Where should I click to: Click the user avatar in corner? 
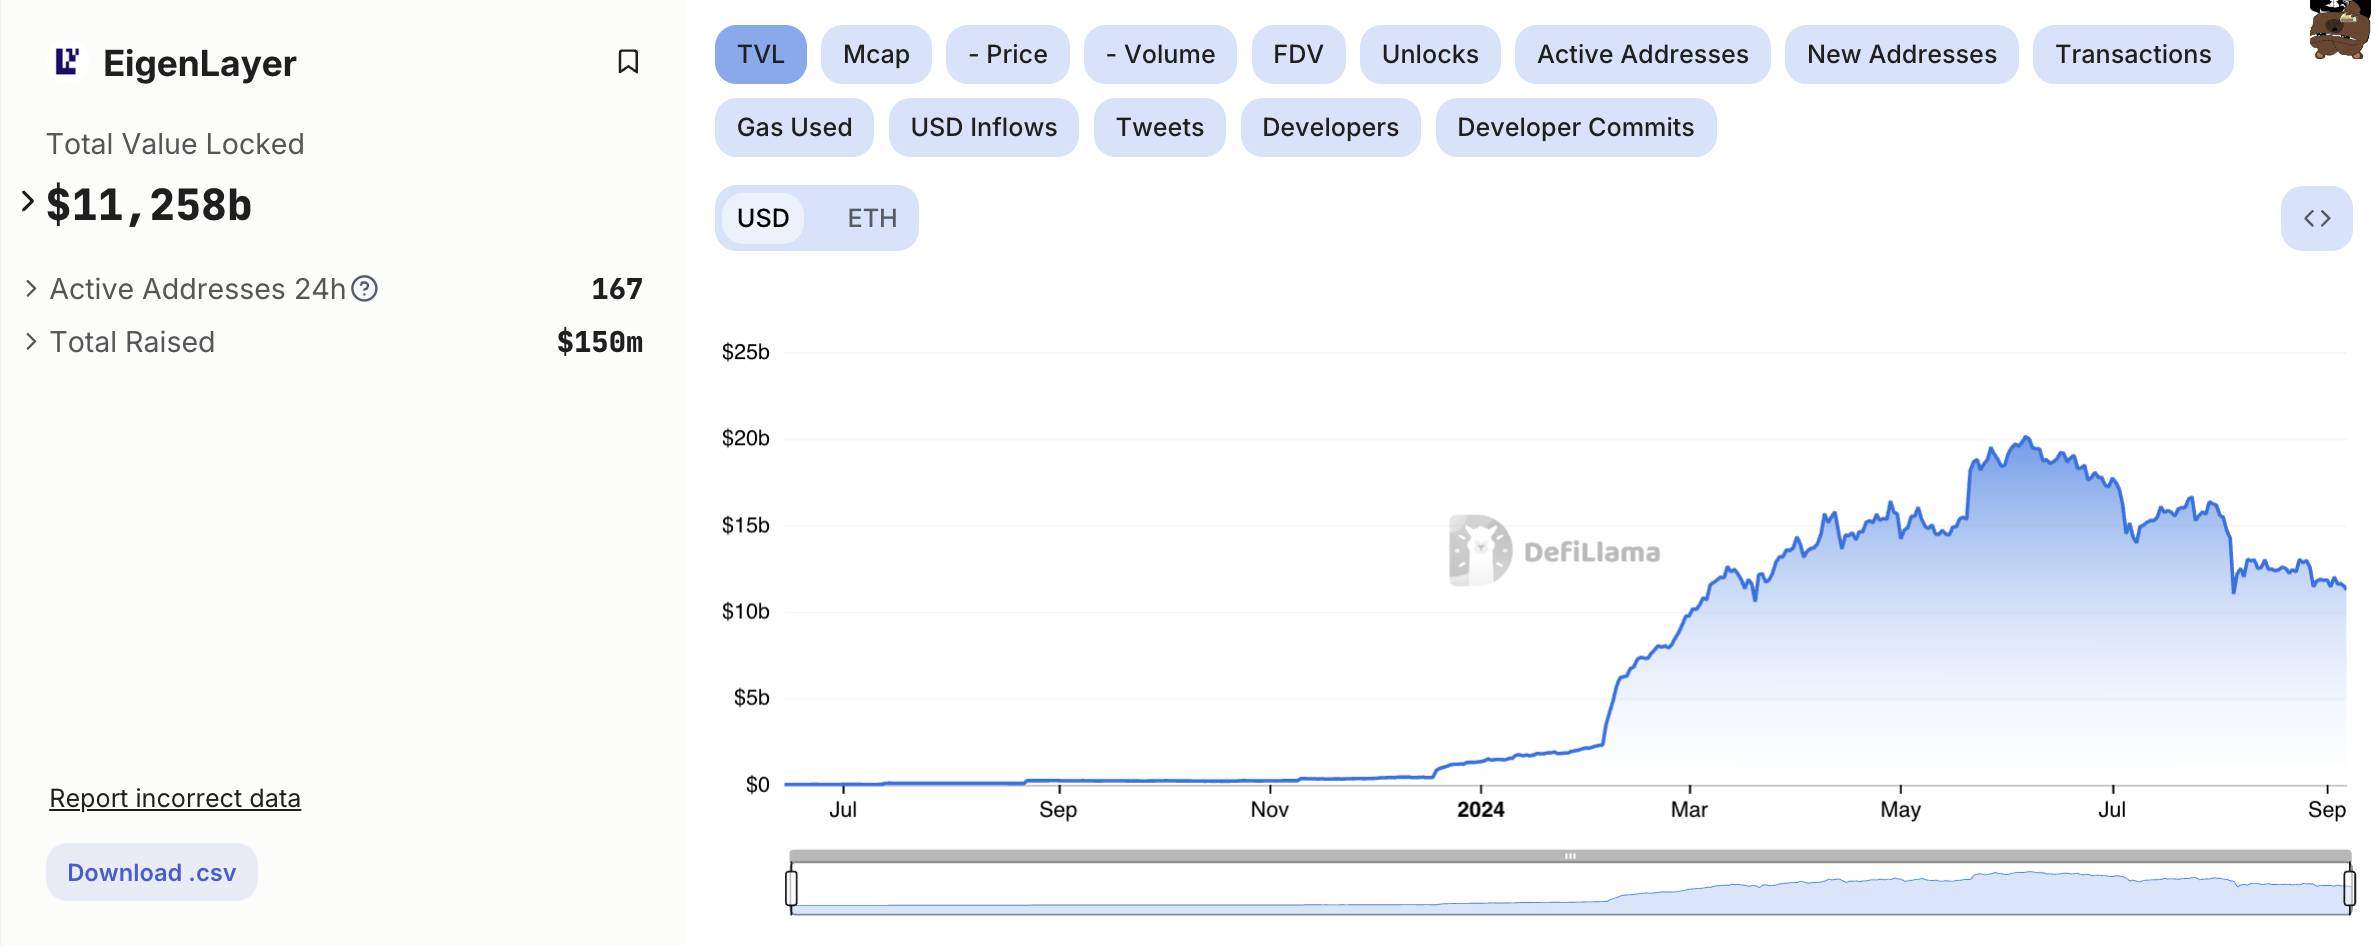[x=2340, y=30]
